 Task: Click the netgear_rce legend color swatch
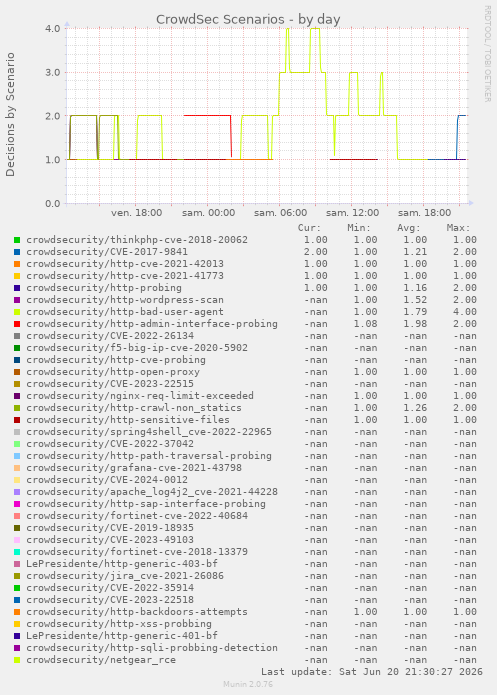pos(17,660)
